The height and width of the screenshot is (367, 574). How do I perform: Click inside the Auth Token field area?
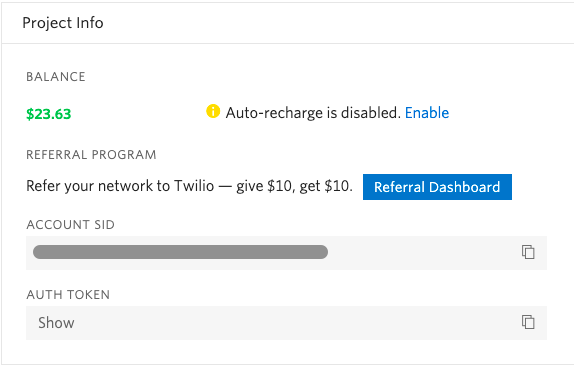[x=286, y=323]
